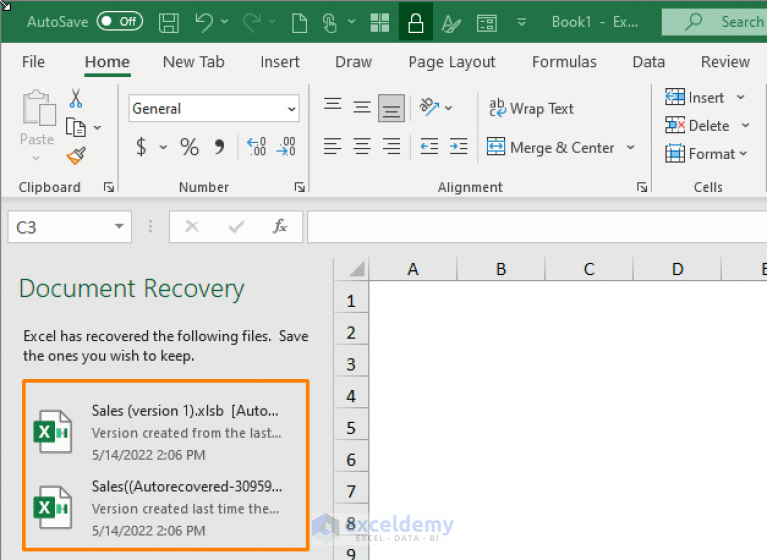Image resolution: width=767 pixels, height=560 pixels.
Task: Expand the Paste options arrow
Action: tap(36, 158)
